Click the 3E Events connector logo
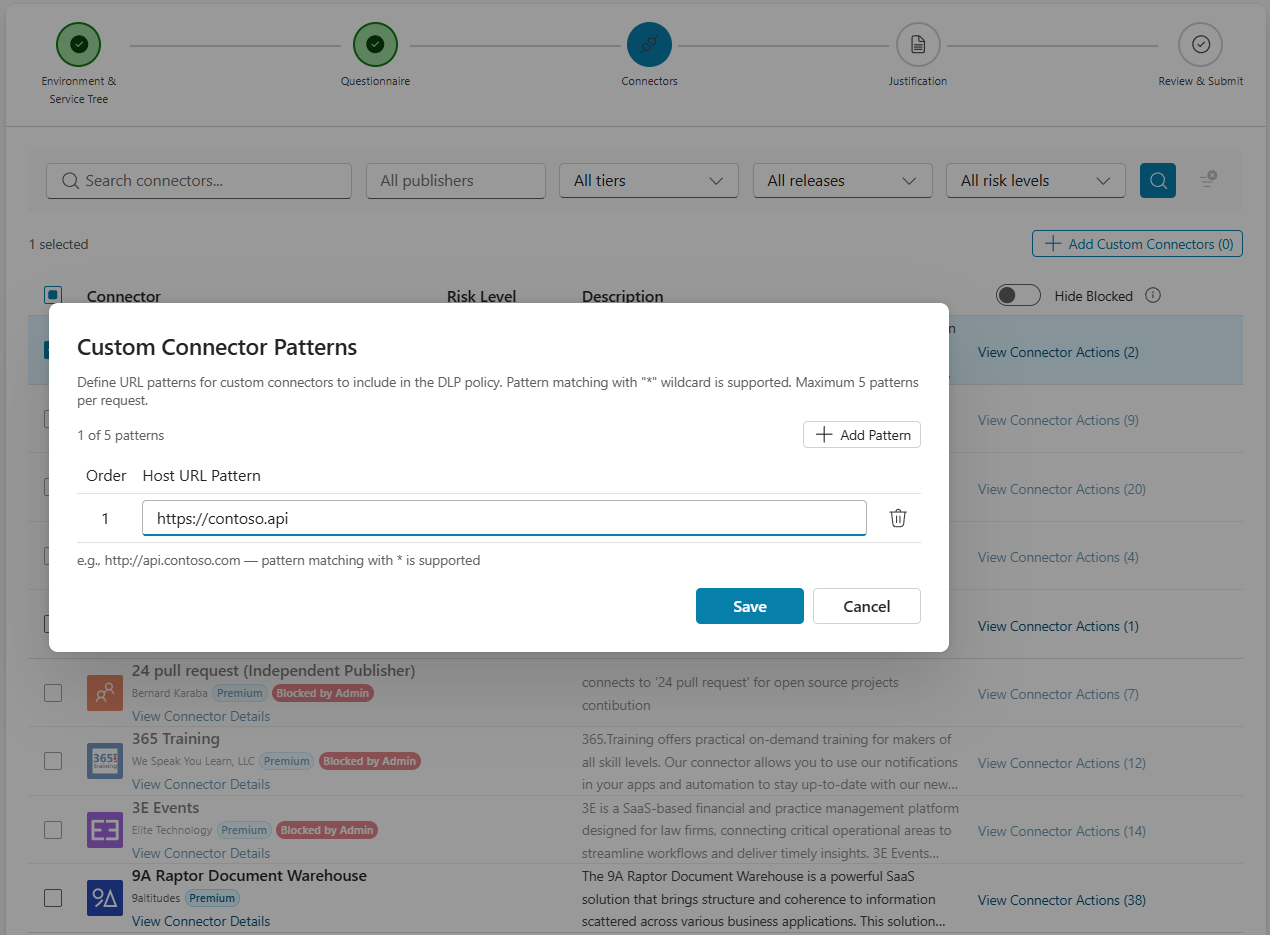 105,830
